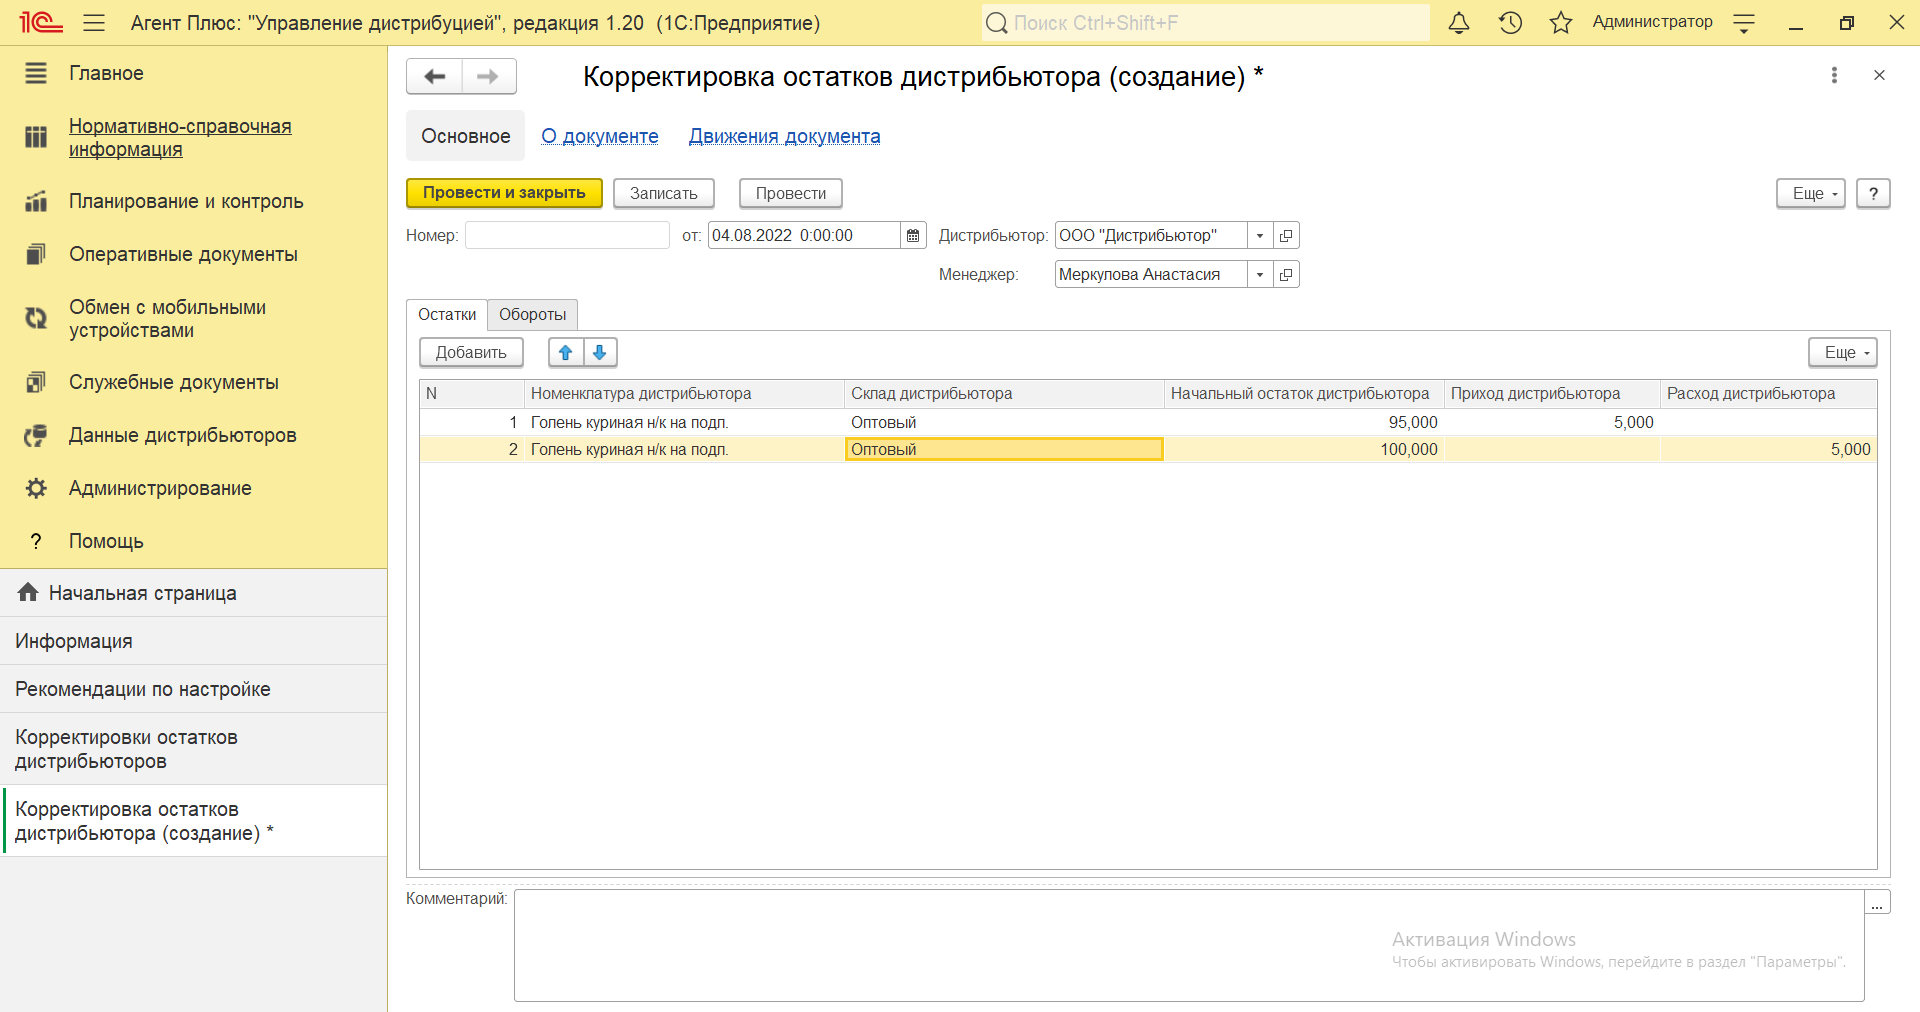Open the О документе link
This screenshot has height=1012, width=1920.
[600, 136]
